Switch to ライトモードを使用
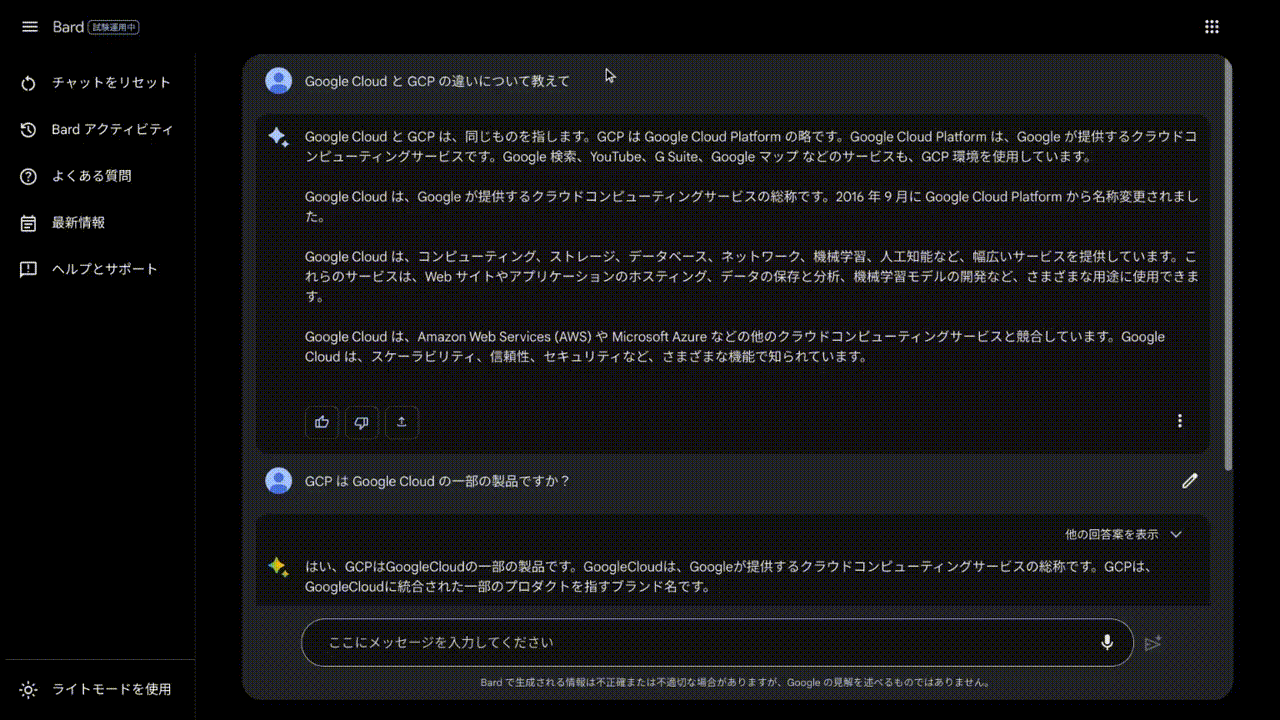Image resolution: width=1280 pixels, height=720 pixels. click(111, 689)
